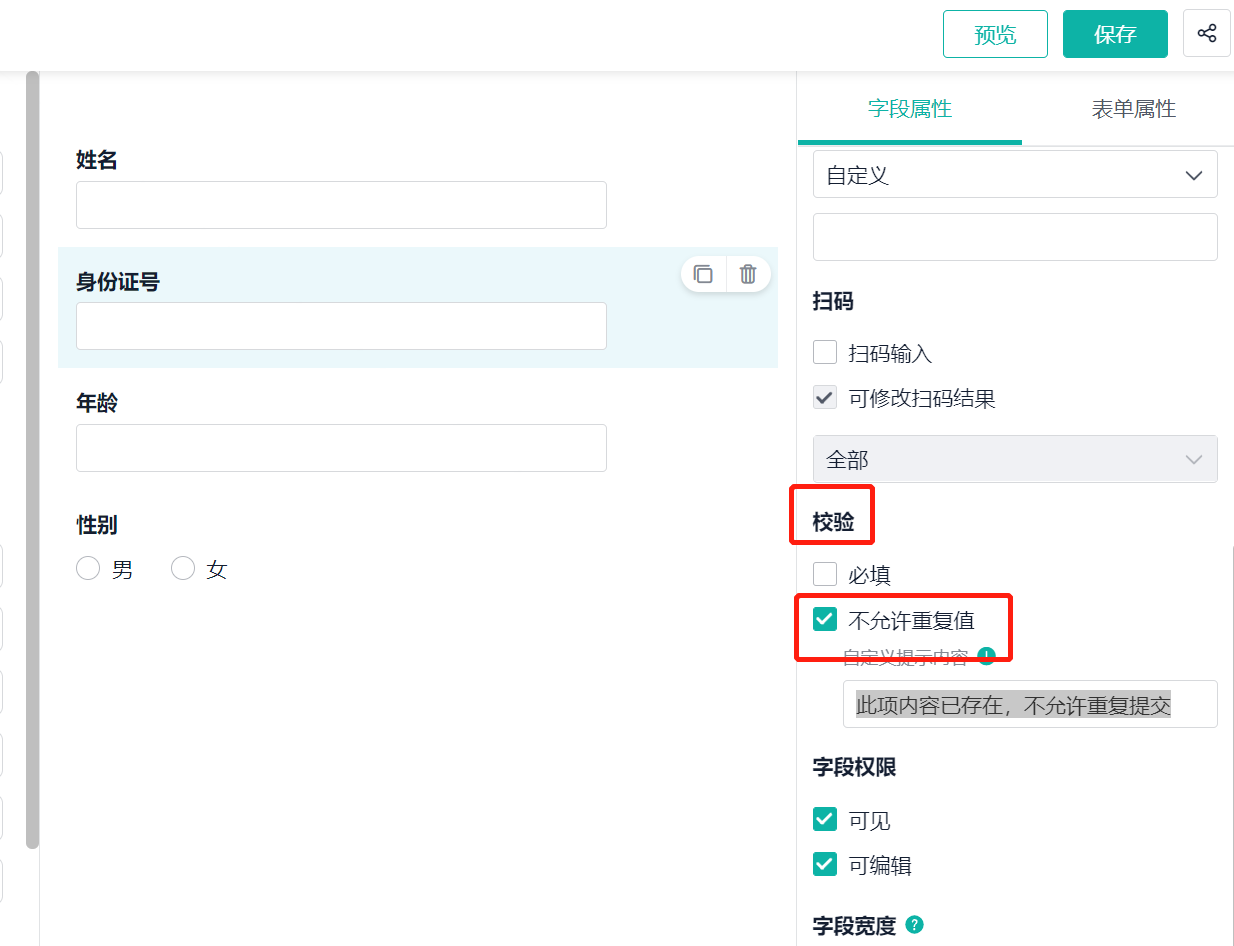Click the 身份证号 field label

(x=118, y=282)
